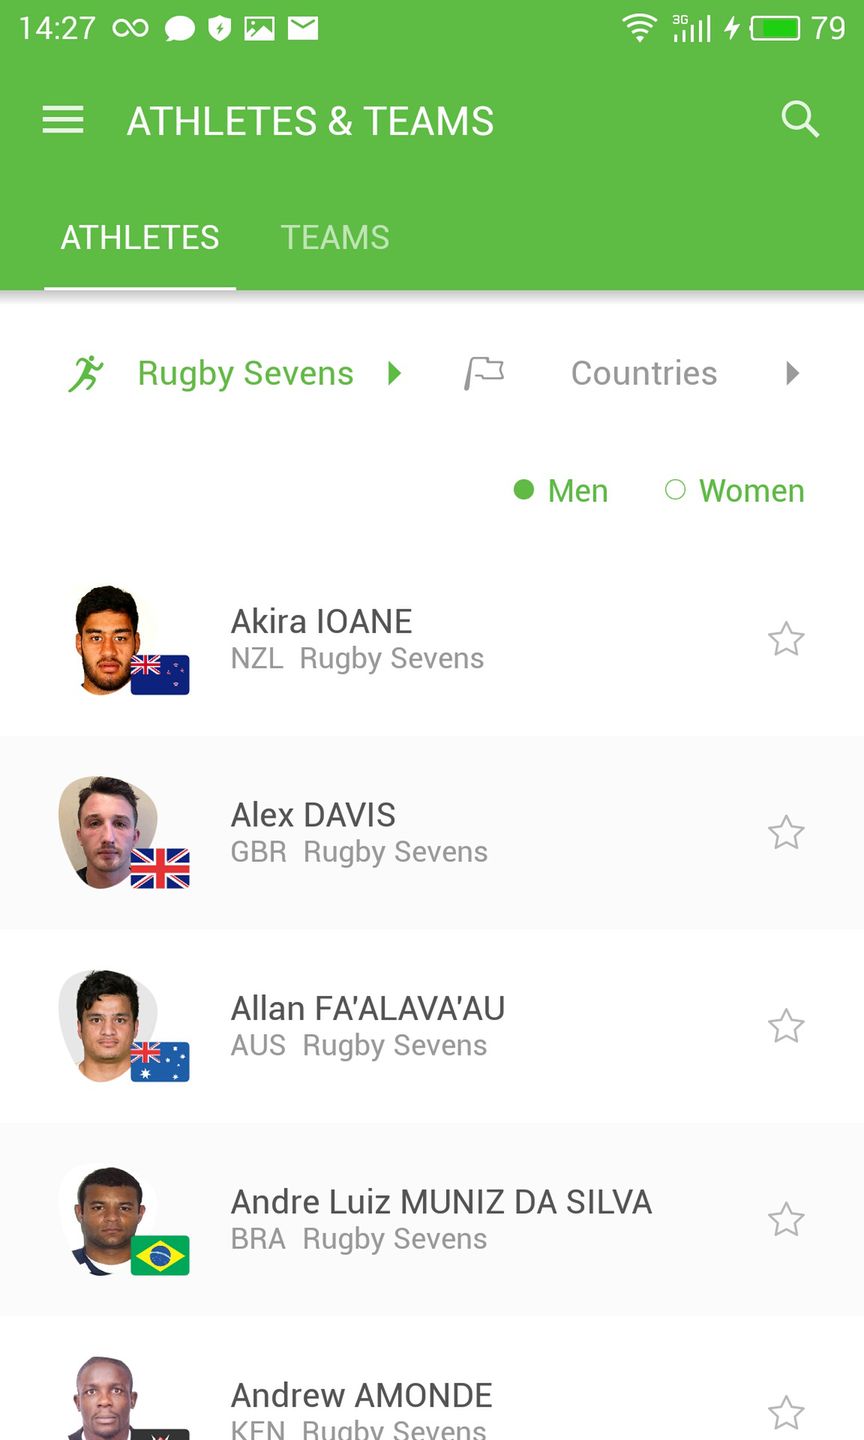Switch filter to Women
The height and width of the screenshot is (1440, 864).
click(735, 490)
